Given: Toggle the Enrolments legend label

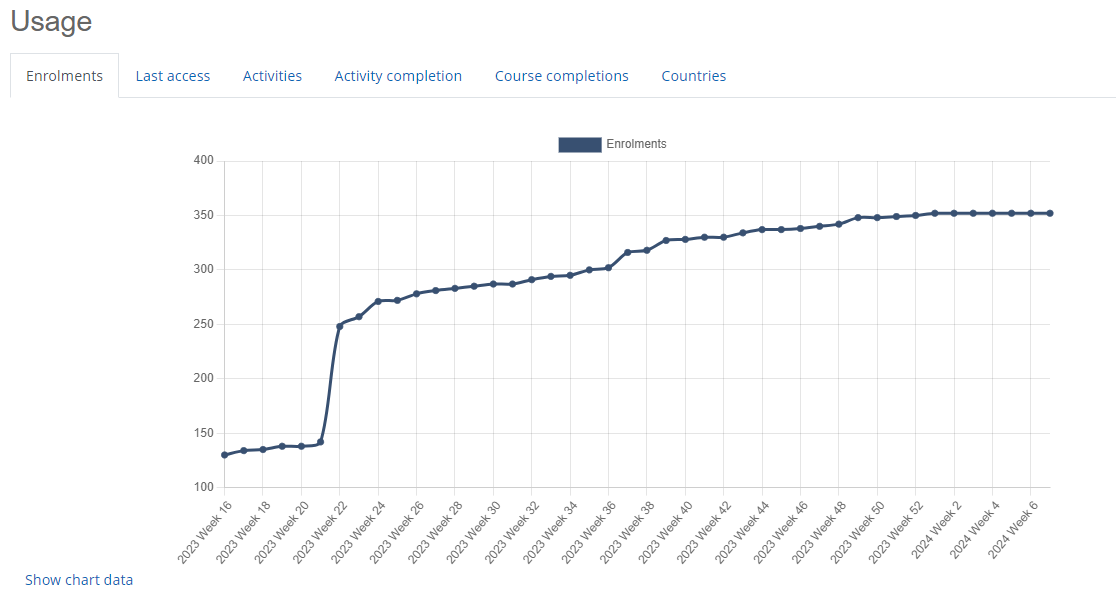Looking at the screenshot, I should (x=636, y=144).
